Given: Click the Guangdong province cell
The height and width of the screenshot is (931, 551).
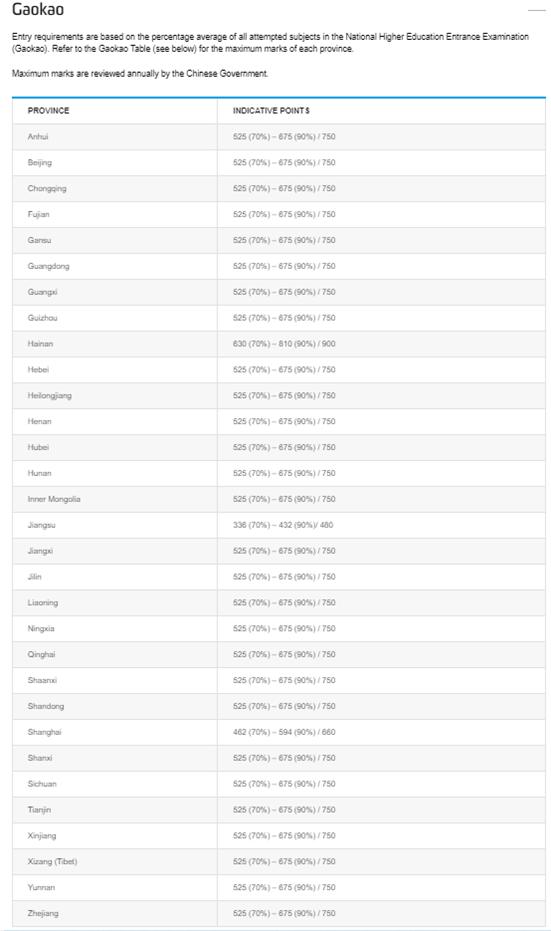Looking at the screenshot, I should point(115,267).
